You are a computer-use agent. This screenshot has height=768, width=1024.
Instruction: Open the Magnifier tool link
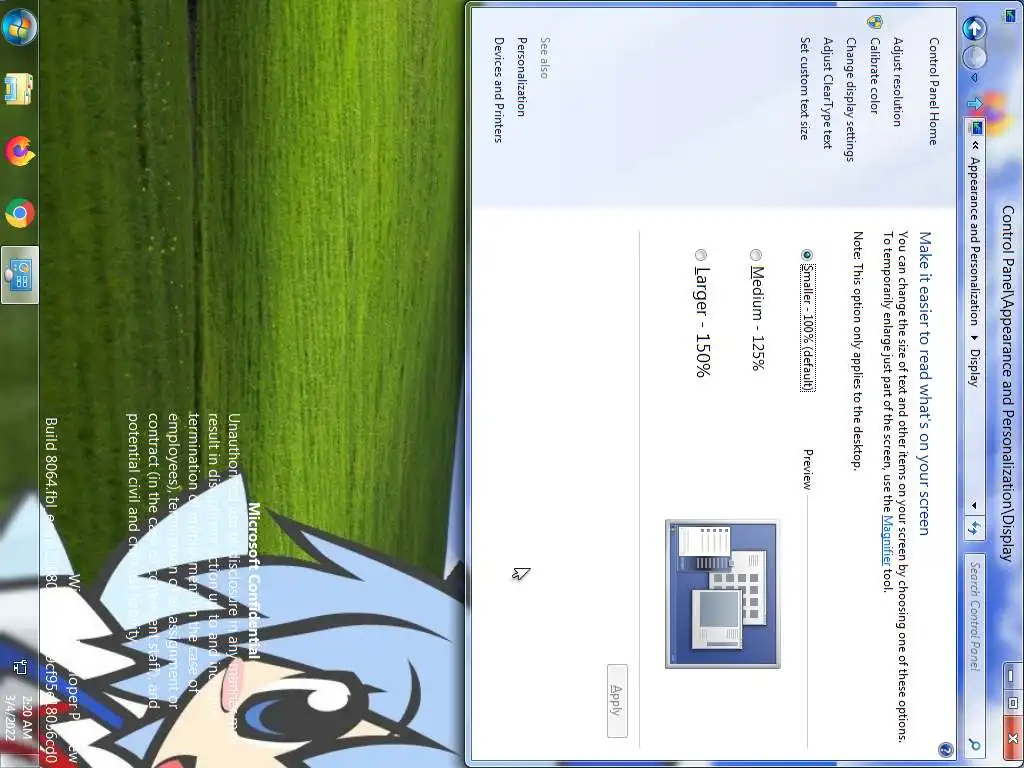[886, 540]
